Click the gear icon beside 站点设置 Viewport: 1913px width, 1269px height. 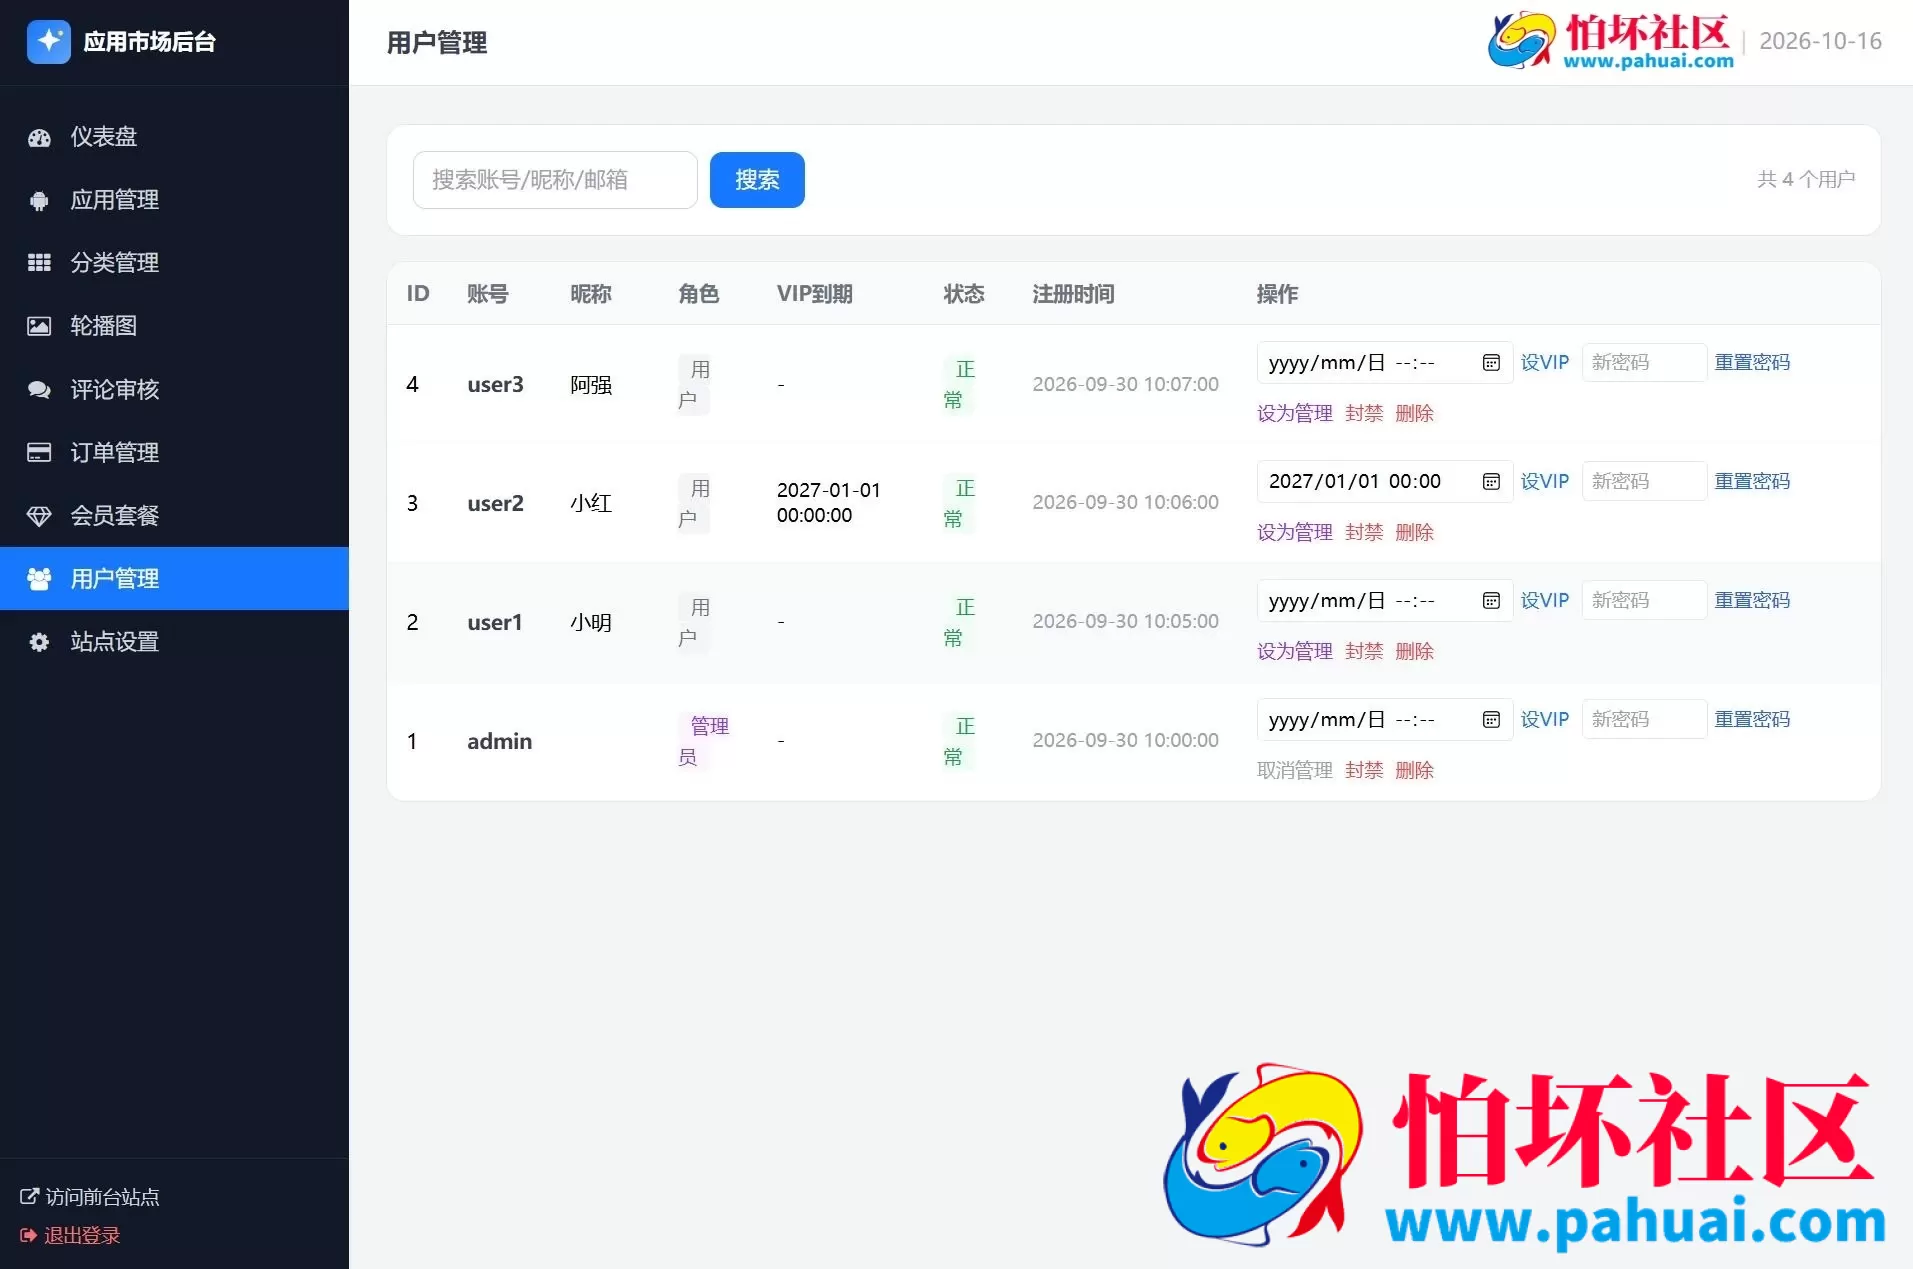point(39,642)
